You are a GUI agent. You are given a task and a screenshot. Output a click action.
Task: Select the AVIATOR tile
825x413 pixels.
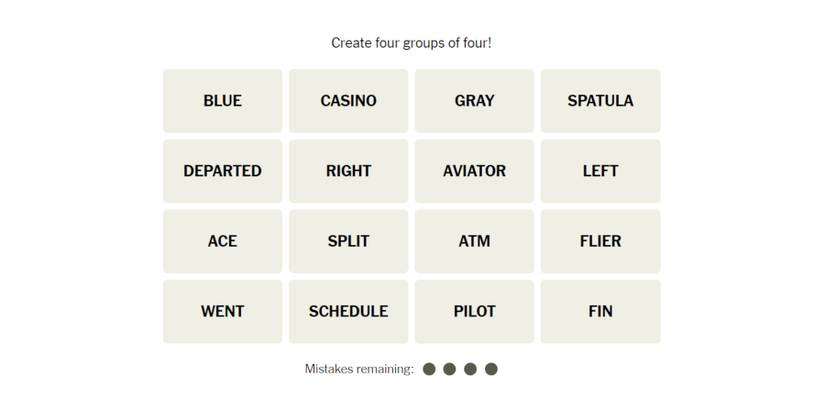pos(474,171)
